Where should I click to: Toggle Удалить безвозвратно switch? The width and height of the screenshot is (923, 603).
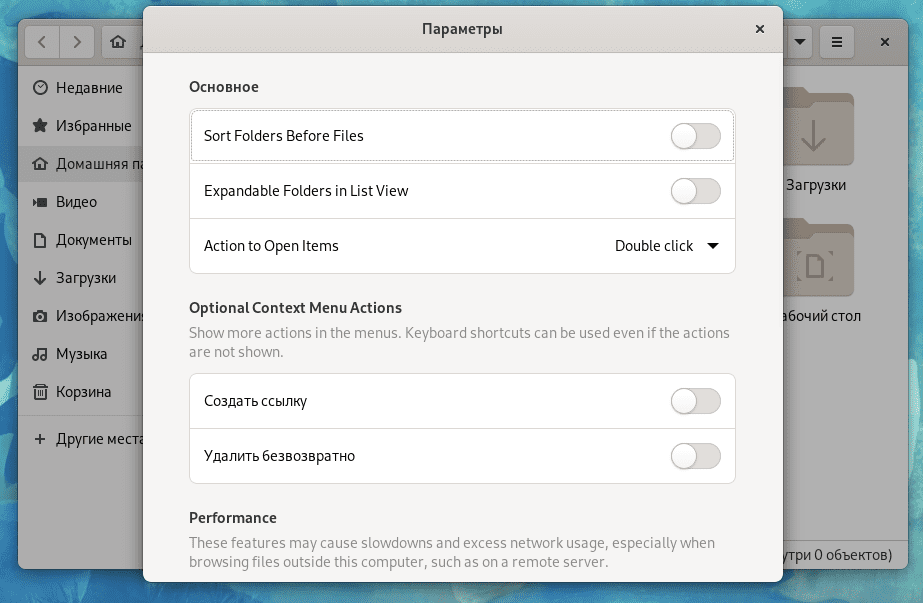click(695, 456)
